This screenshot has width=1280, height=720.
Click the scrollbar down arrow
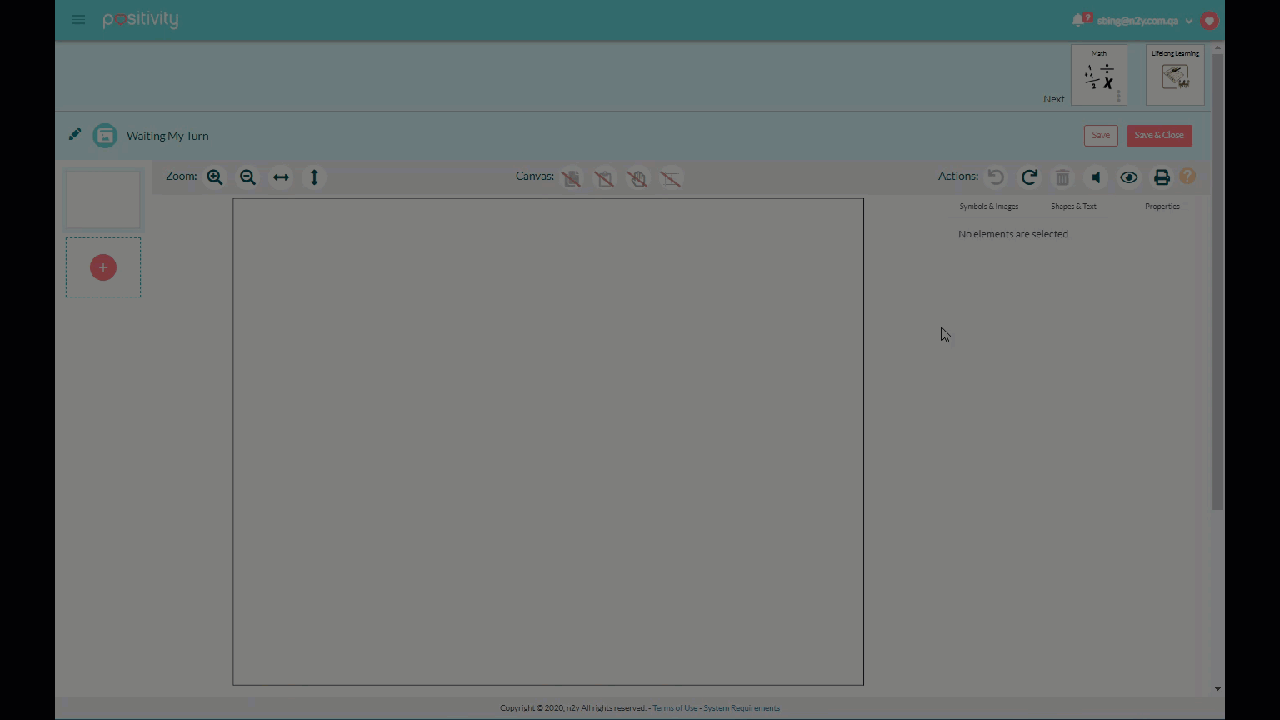click(x=1217, y=689)
